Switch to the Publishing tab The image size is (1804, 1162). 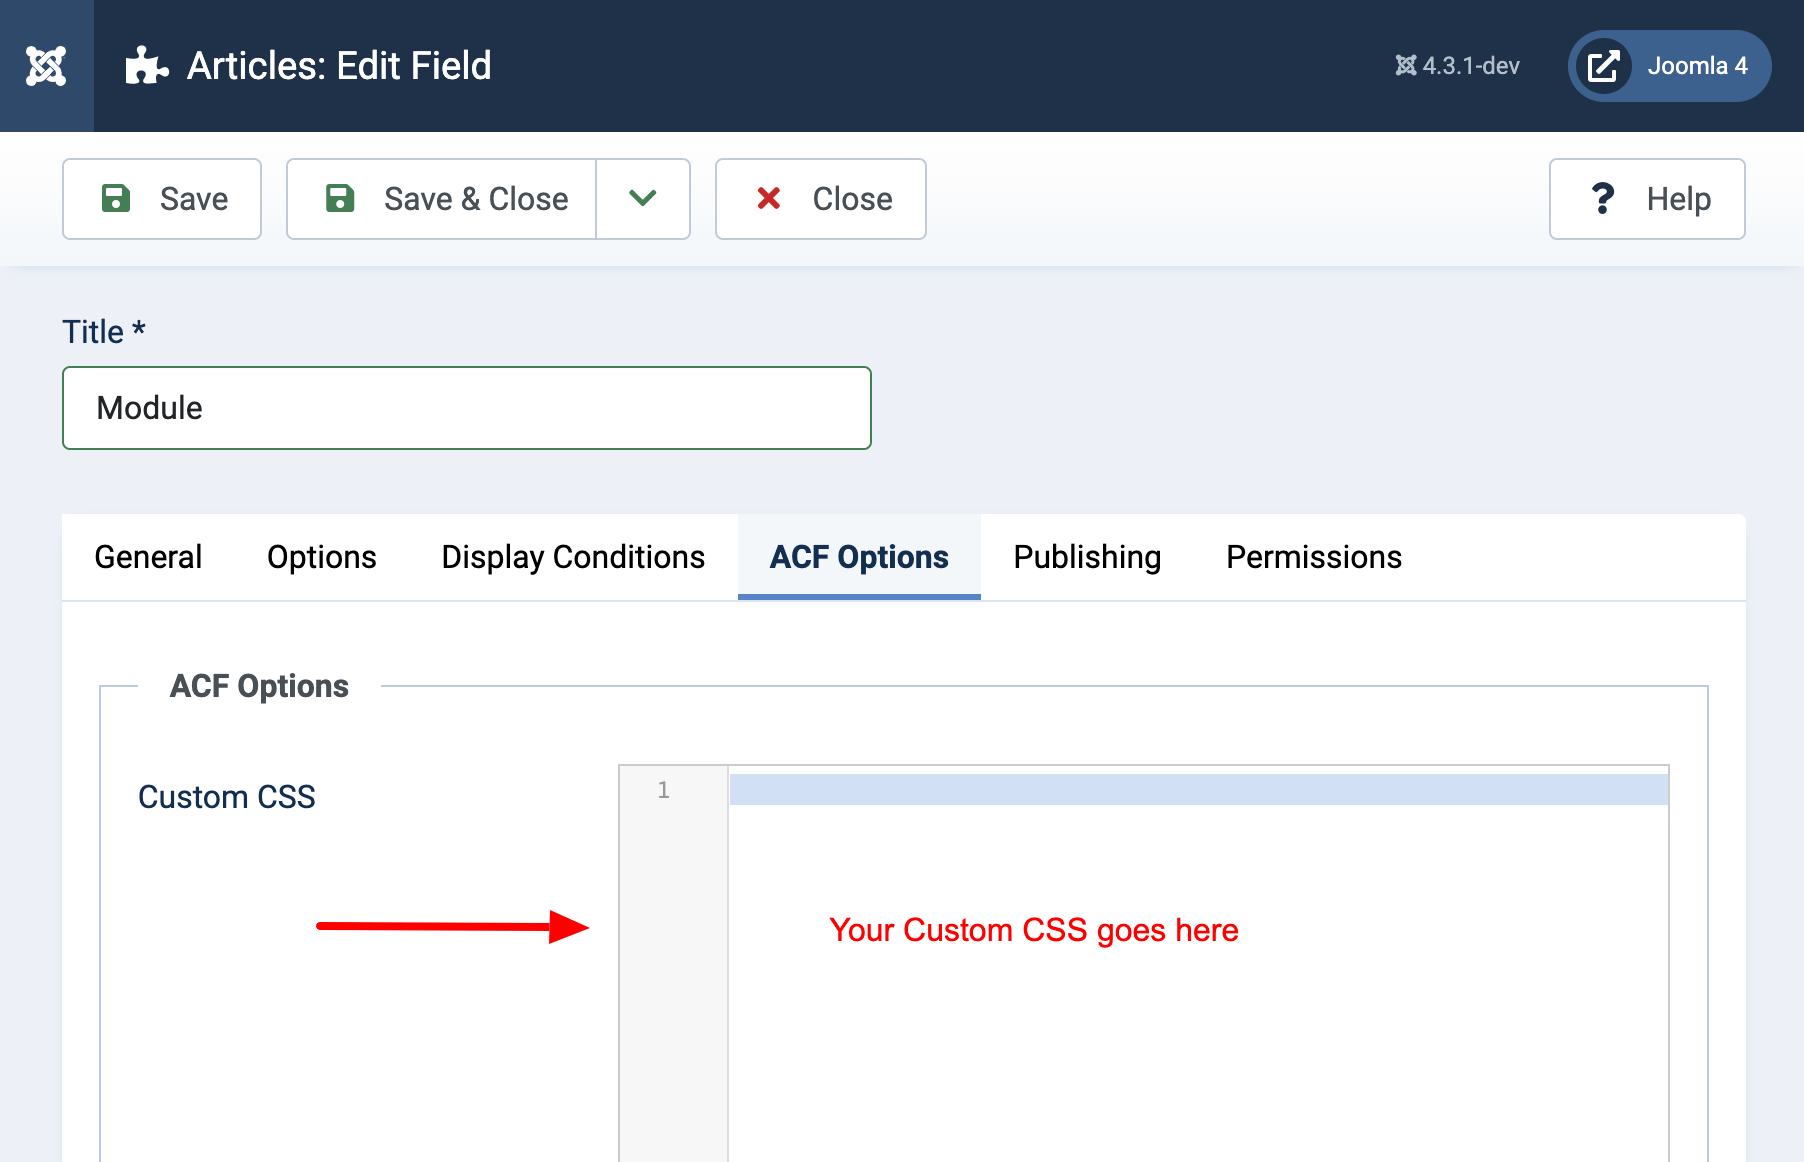tap(1087, 557)
